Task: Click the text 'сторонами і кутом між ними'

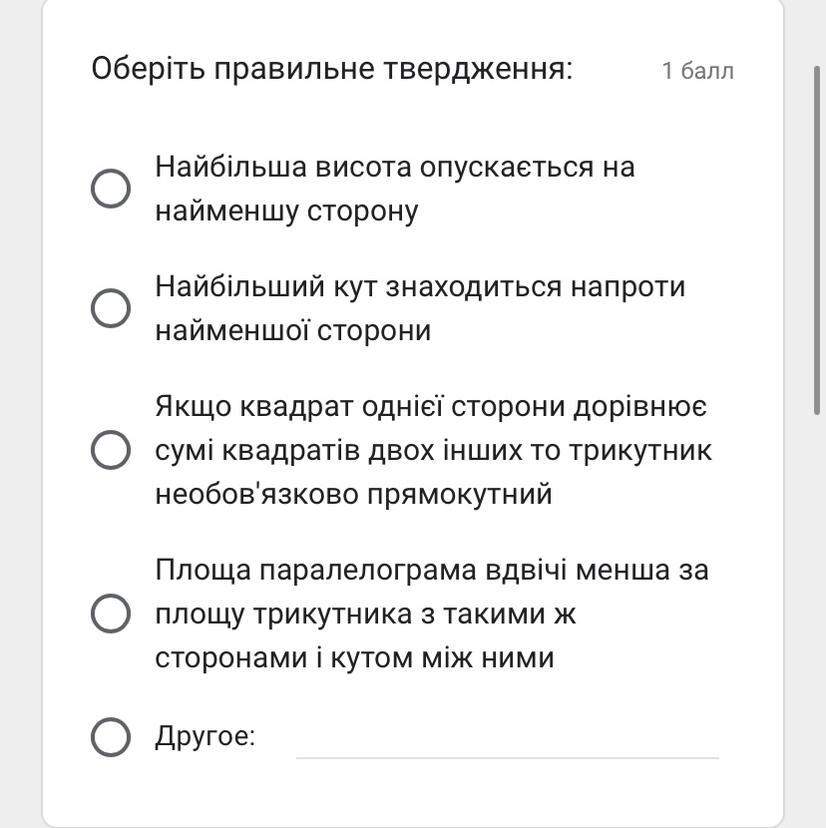Action: point(355,658)
